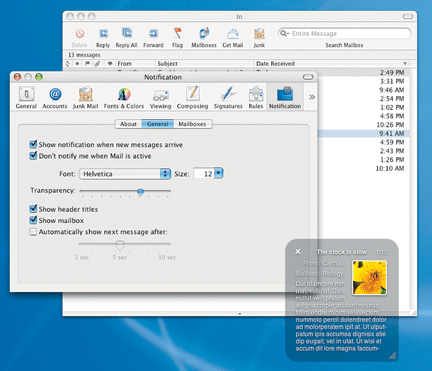Click the Transparency slider knob

coord(140,192)
